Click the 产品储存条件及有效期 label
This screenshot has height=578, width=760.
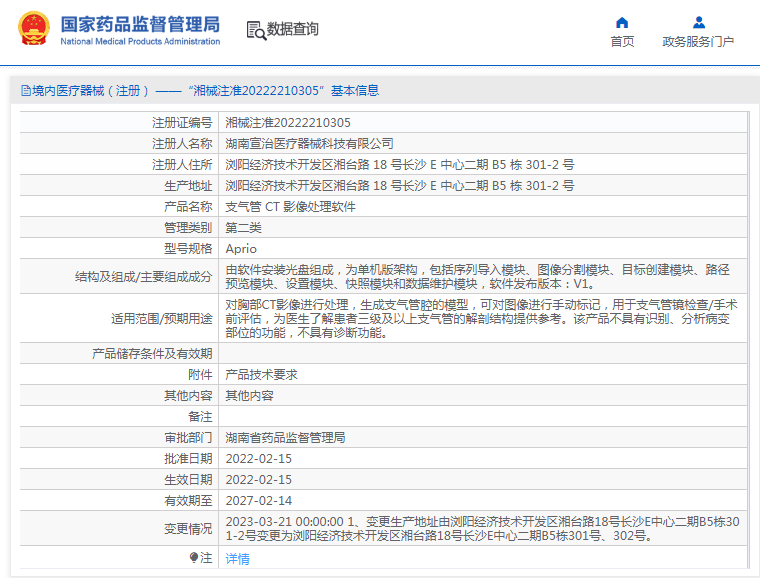coord(152,354)
